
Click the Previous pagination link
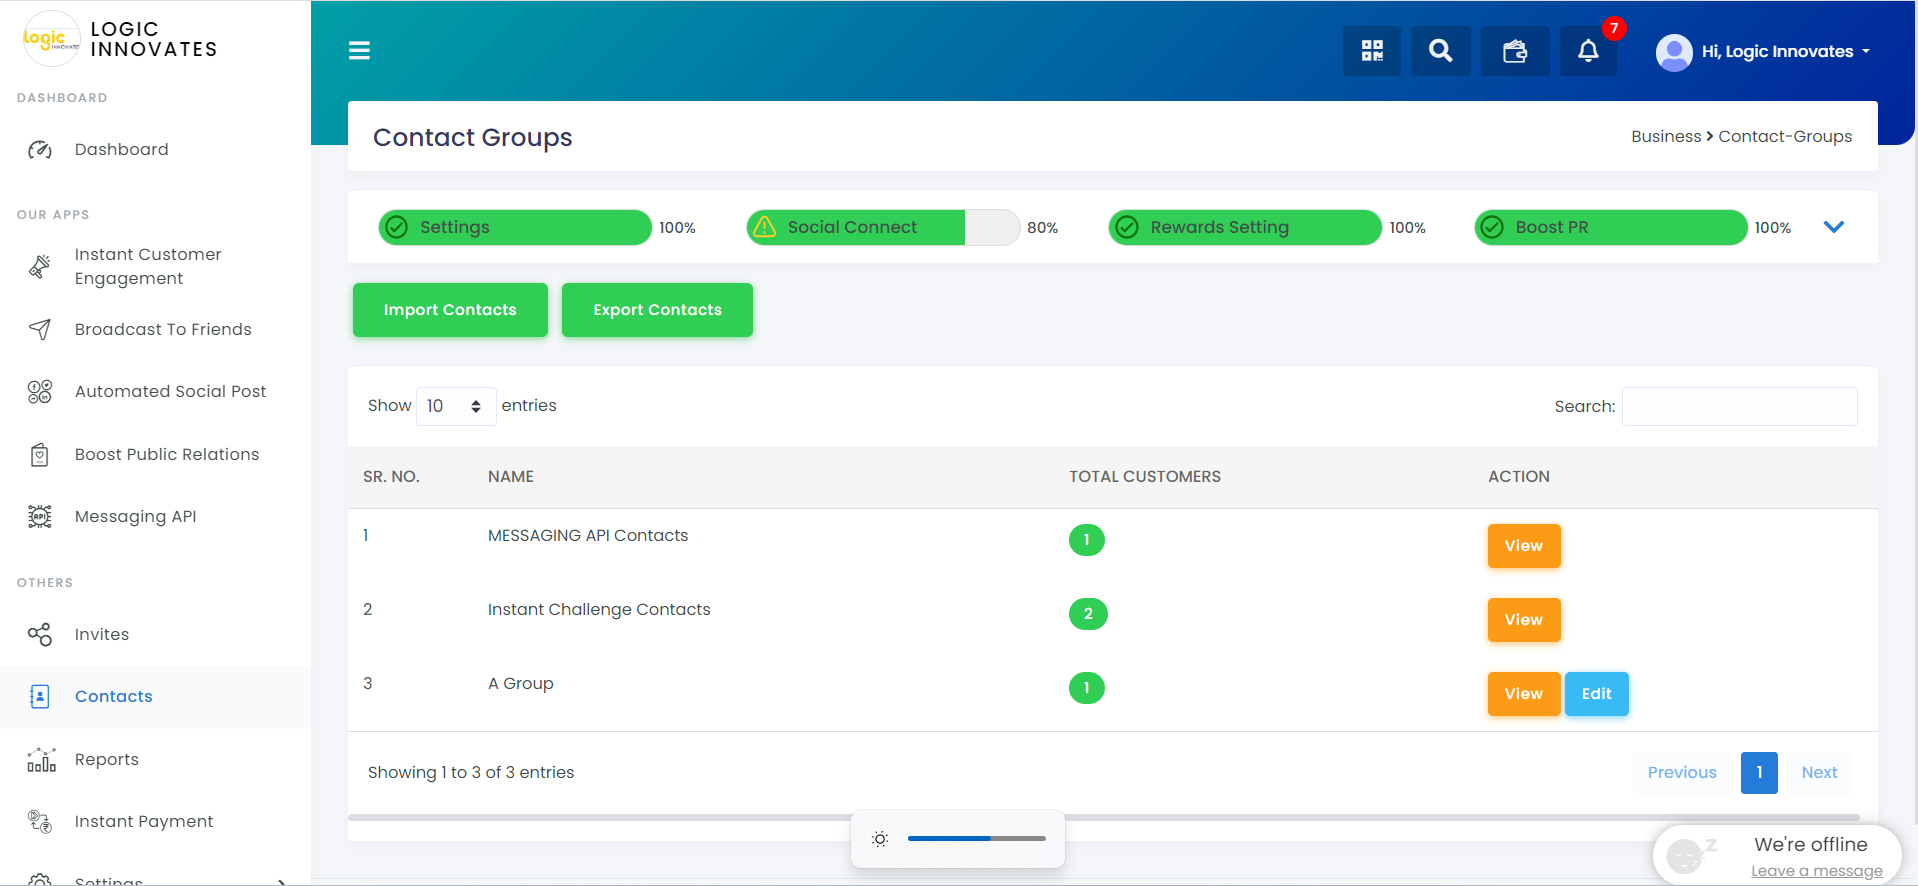click(1682, 773)
